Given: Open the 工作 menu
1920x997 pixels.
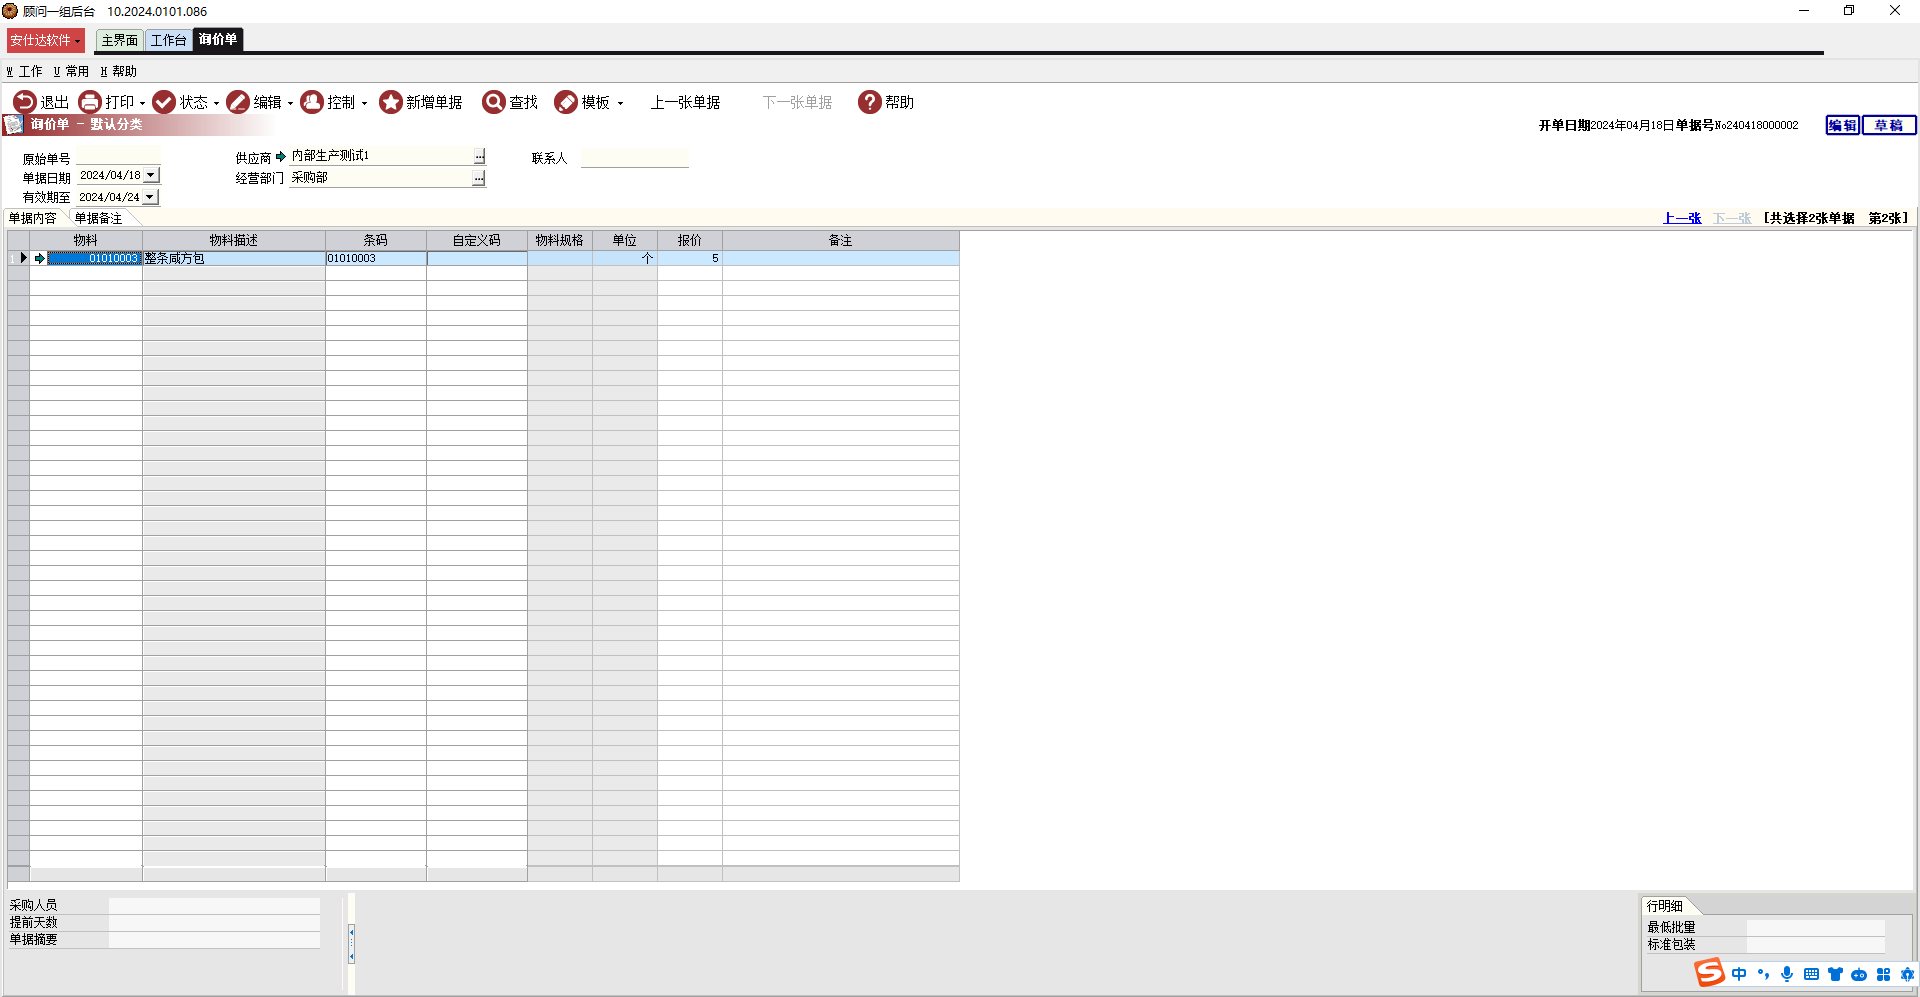Looking at the screenshot, I should coord(24,71).
